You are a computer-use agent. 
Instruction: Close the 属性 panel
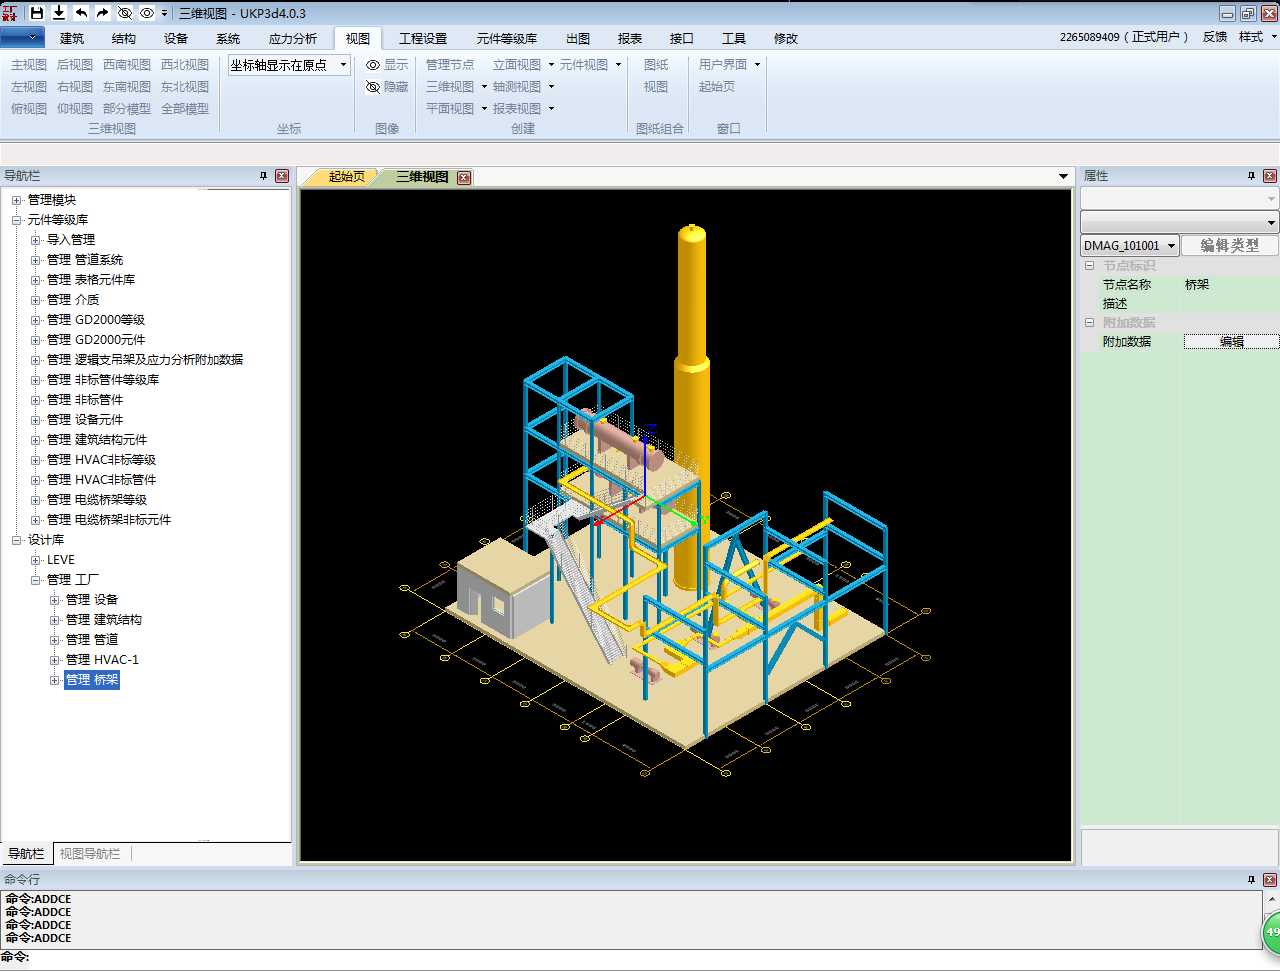coord(1270,176)
